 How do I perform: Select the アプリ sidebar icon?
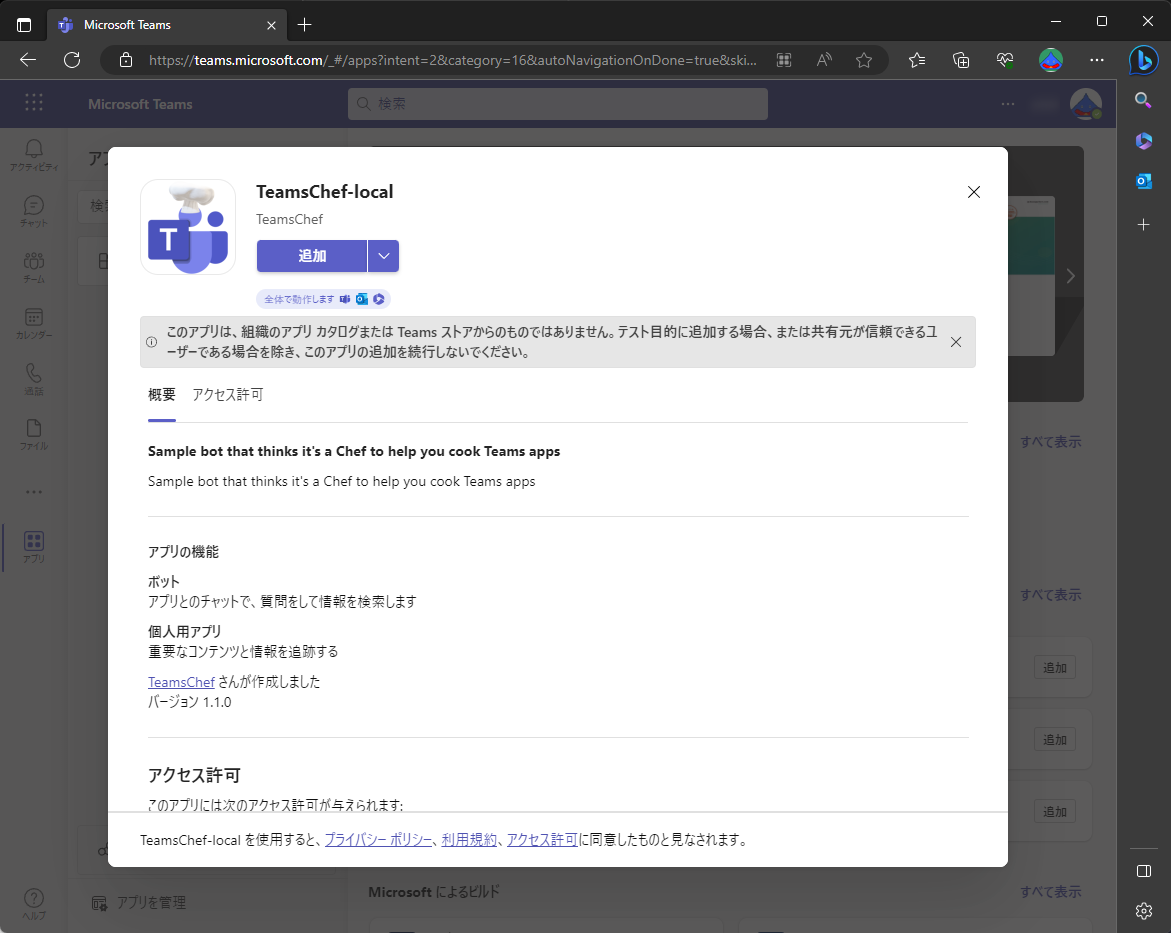coord(33,545)
